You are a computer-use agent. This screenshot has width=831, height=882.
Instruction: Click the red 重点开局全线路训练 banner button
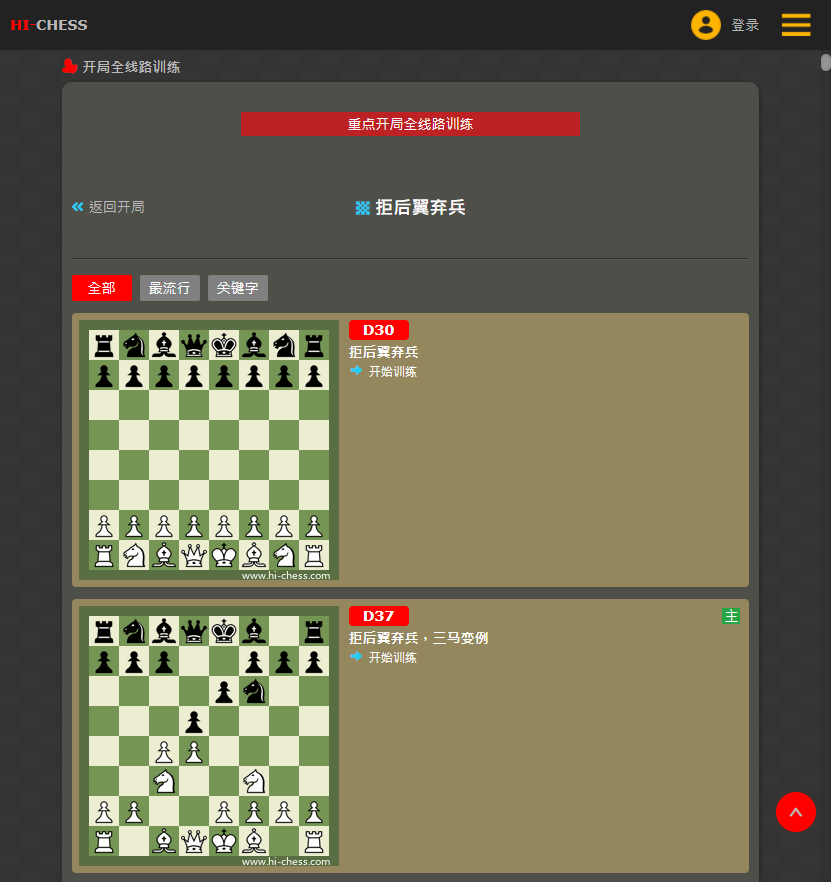click(x=410, y=124)
